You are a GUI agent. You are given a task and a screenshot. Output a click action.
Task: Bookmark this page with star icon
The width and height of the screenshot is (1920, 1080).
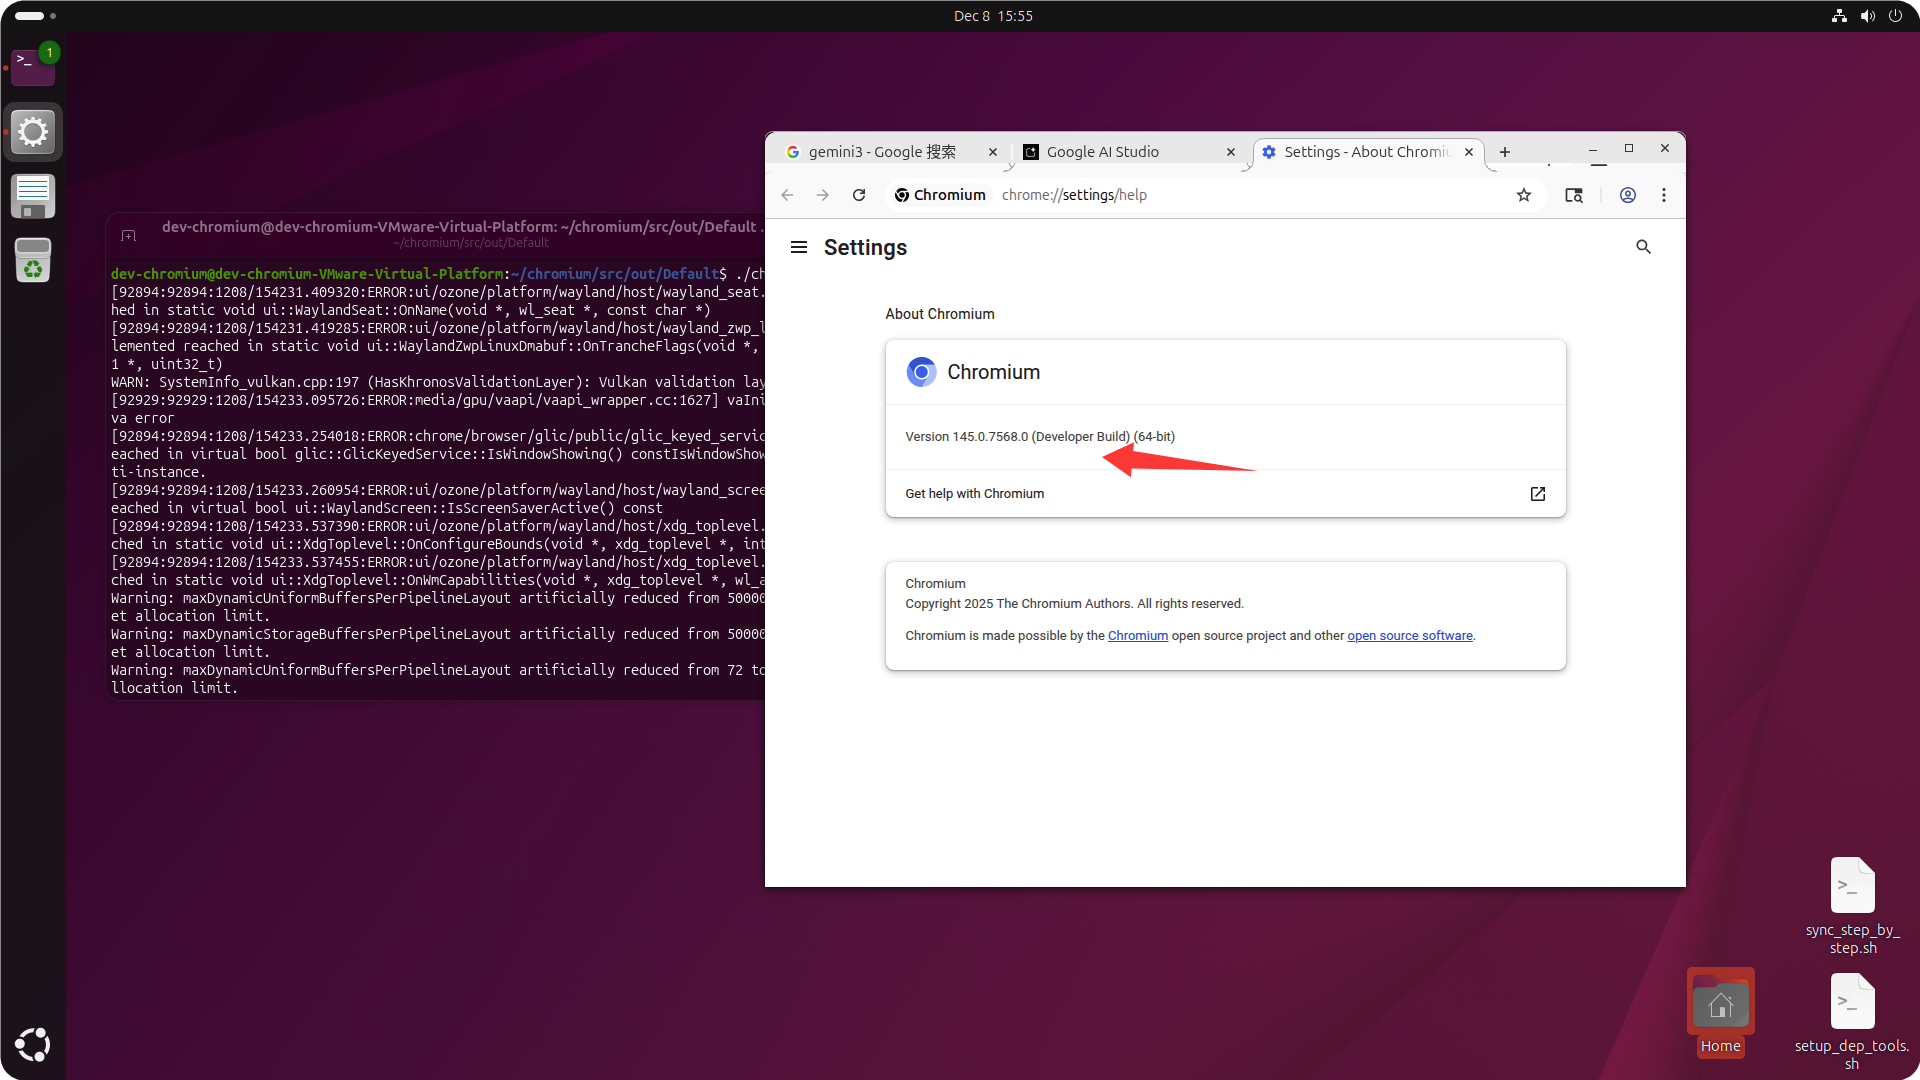1523,195
